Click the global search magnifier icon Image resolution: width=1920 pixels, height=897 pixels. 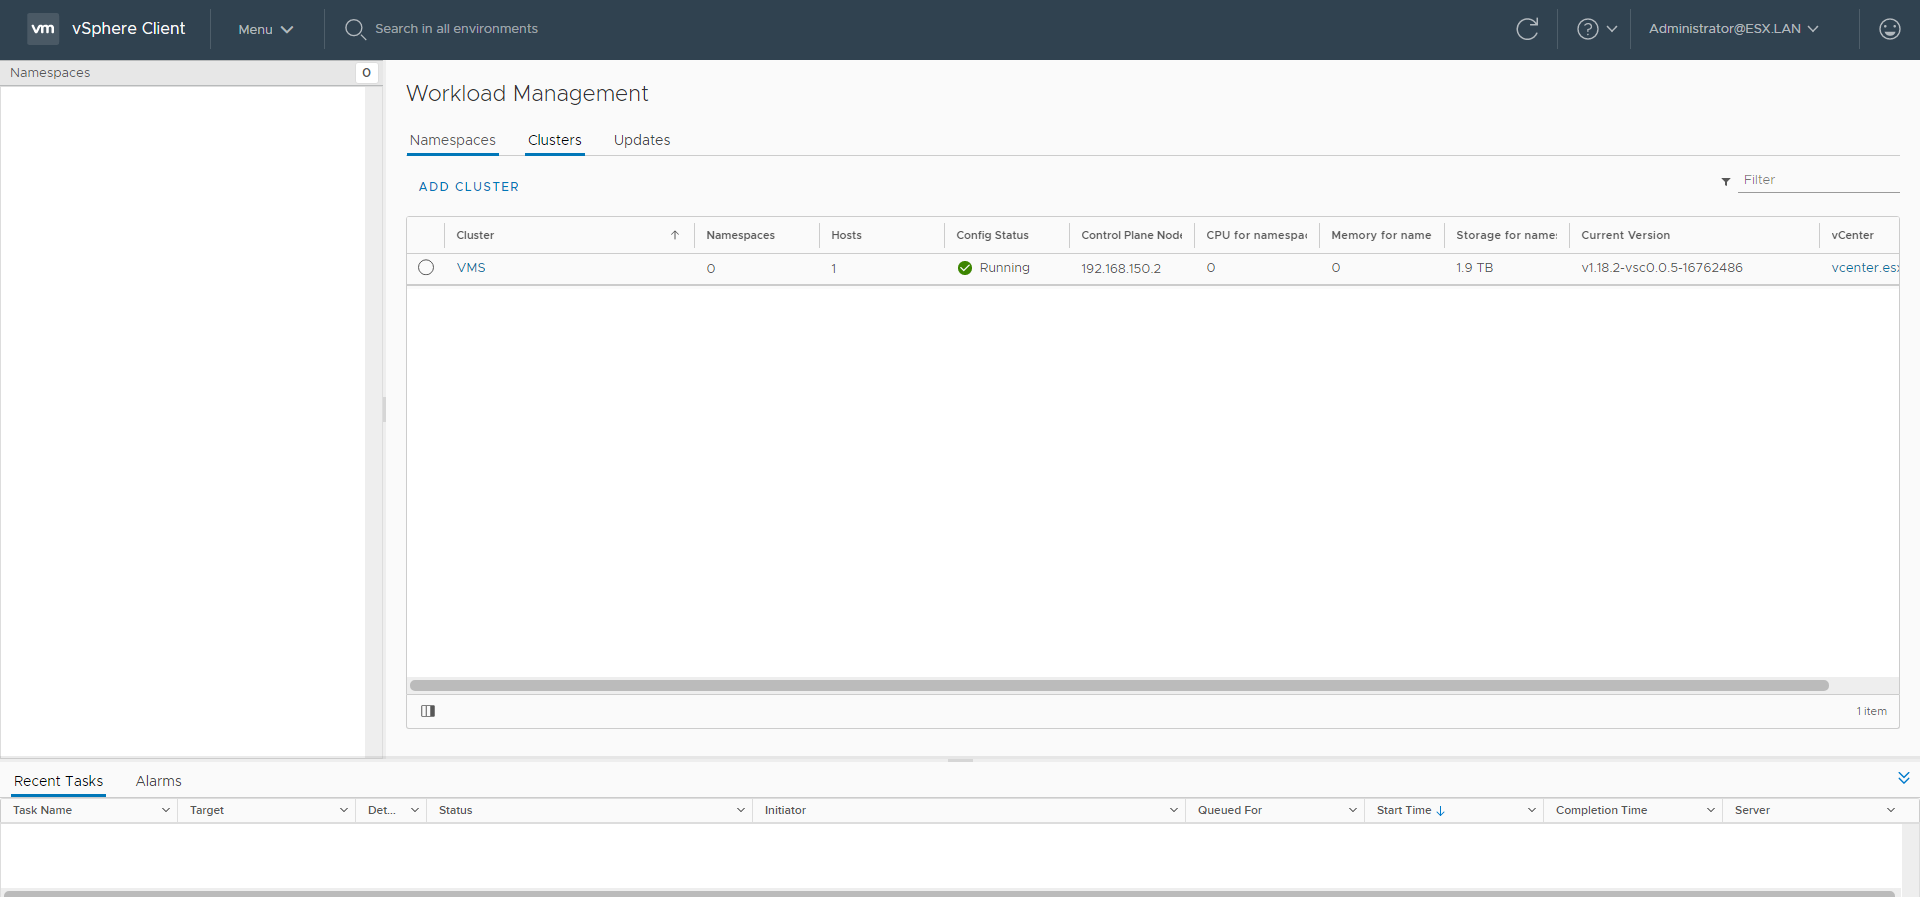pos(355,29)
